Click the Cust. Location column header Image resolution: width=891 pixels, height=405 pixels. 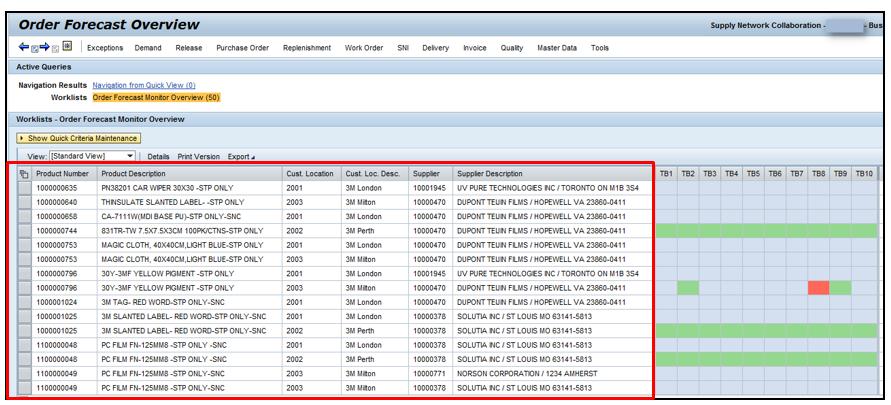(311, 174)
